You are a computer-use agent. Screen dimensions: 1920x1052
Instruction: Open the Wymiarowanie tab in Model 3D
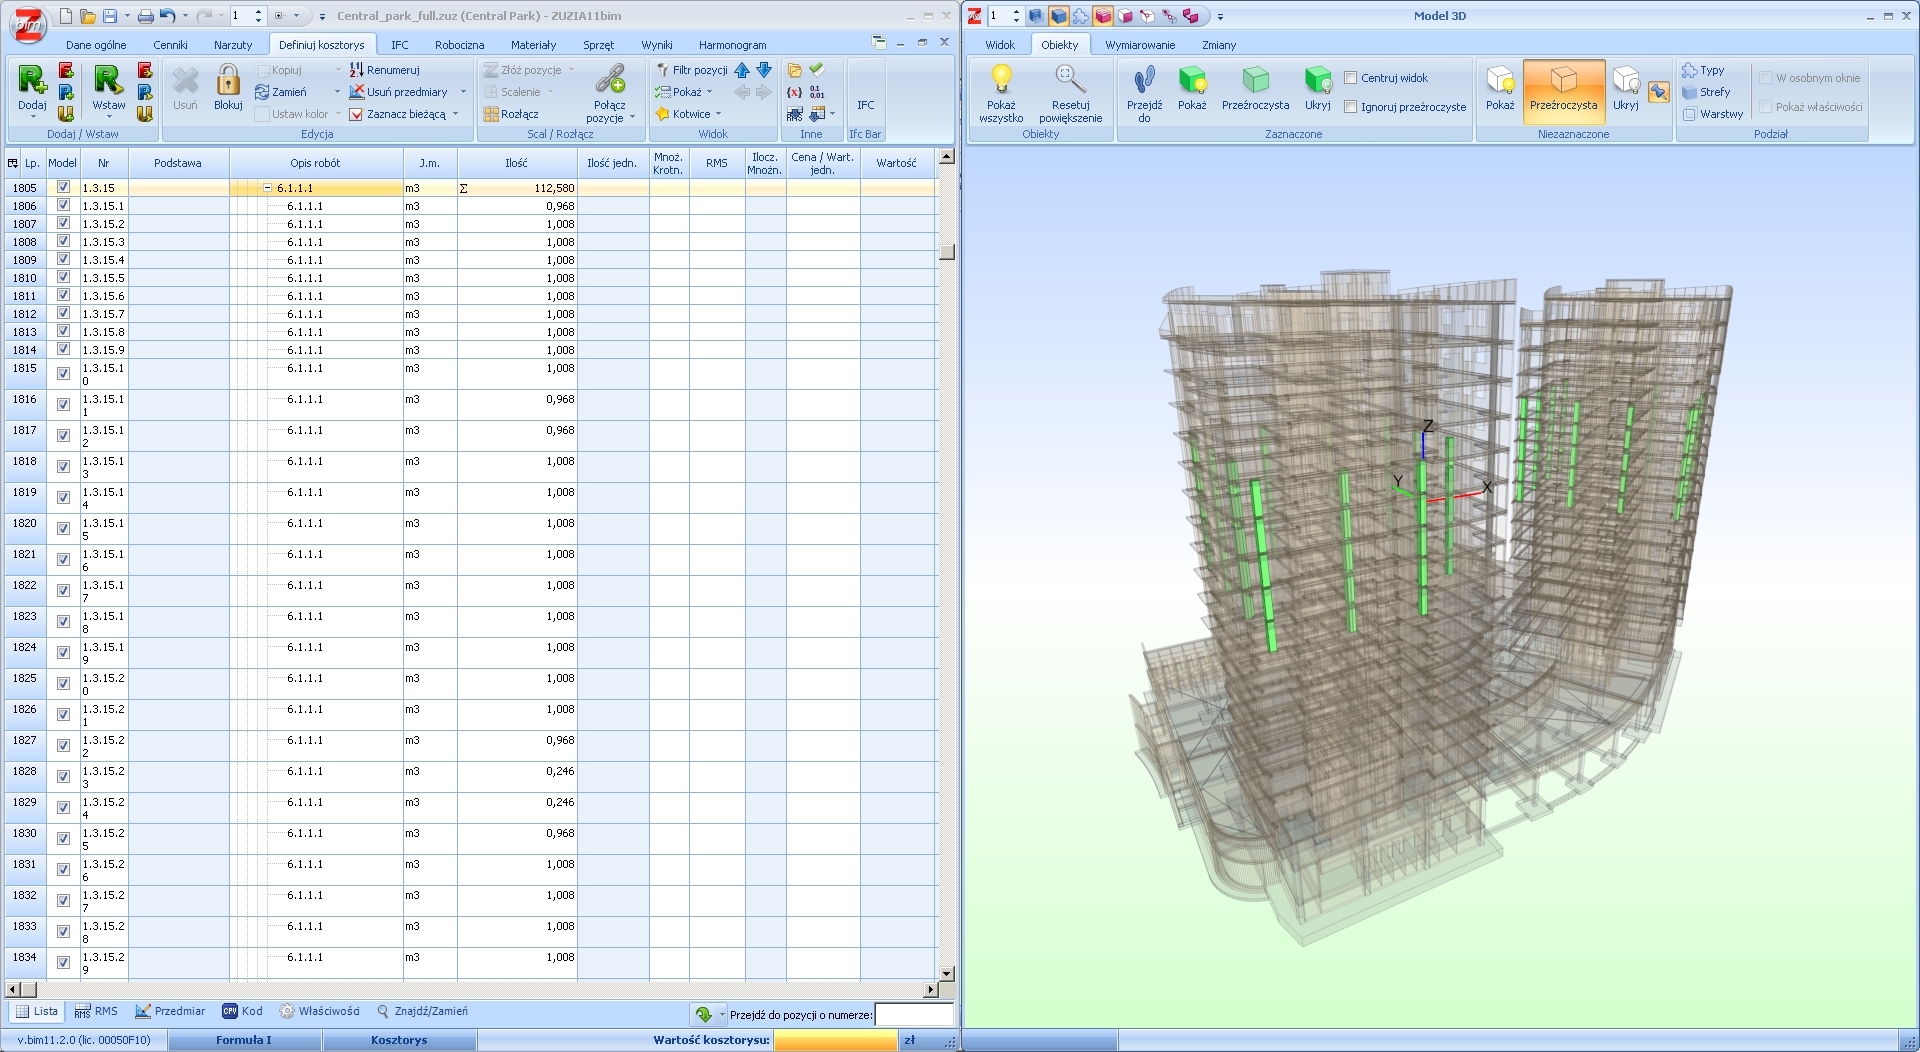1139,45
